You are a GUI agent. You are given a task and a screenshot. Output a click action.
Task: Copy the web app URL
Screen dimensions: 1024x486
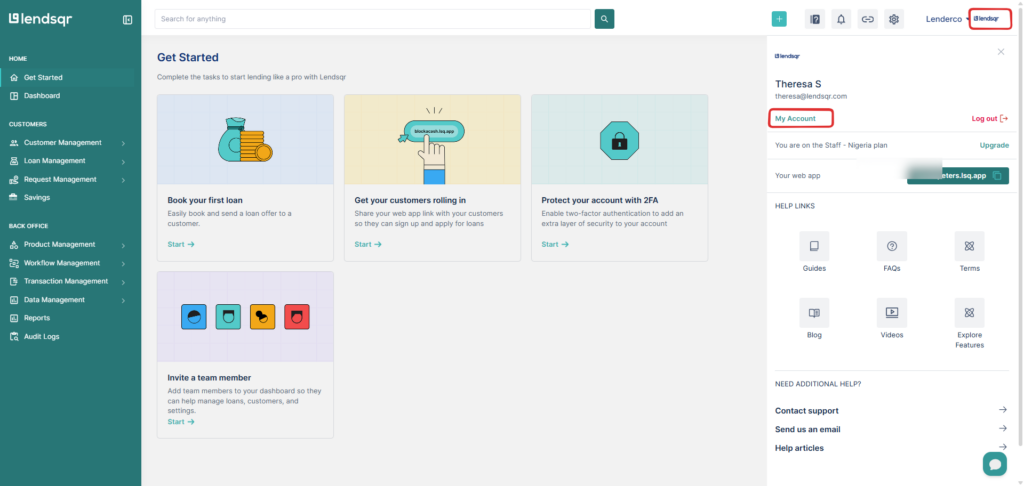998,176
